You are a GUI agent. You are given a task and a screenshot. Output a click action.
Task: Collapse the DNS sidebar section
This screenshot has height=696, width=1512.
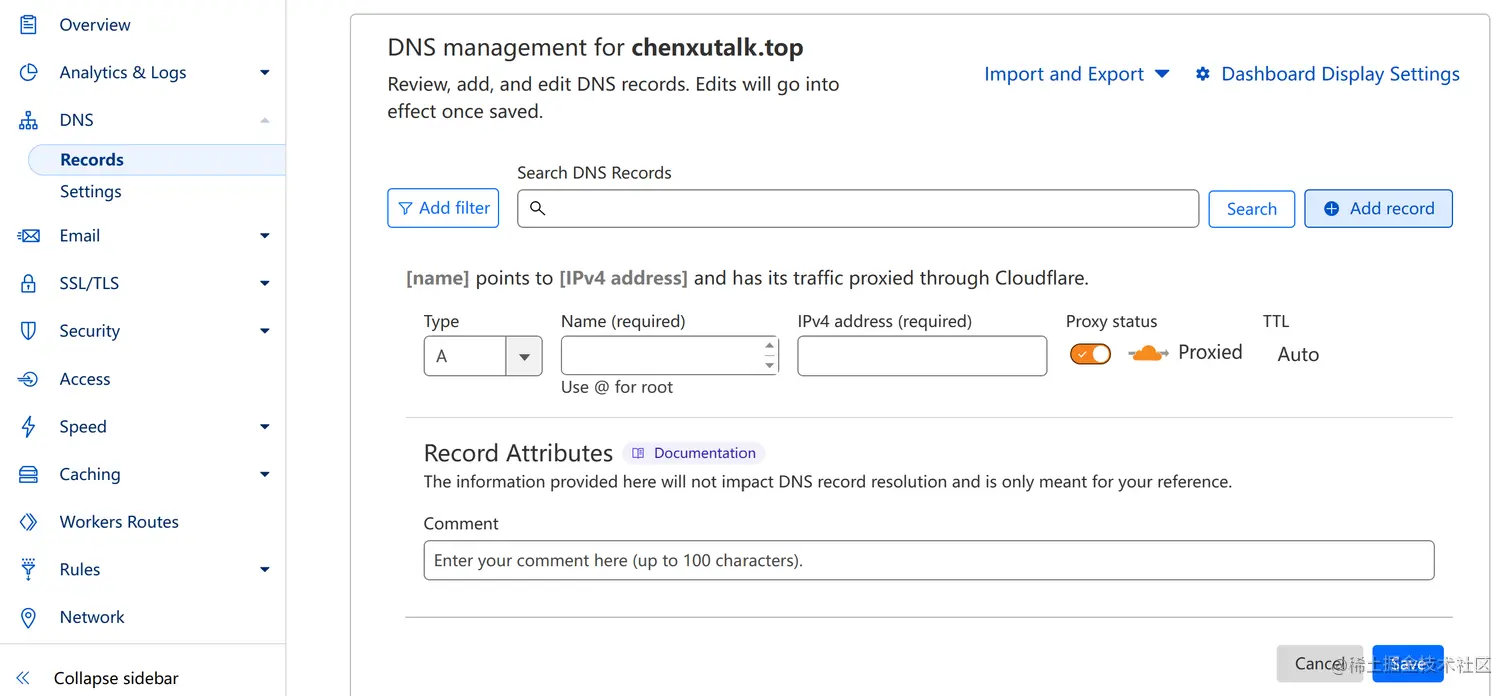[x=264, y=120]
